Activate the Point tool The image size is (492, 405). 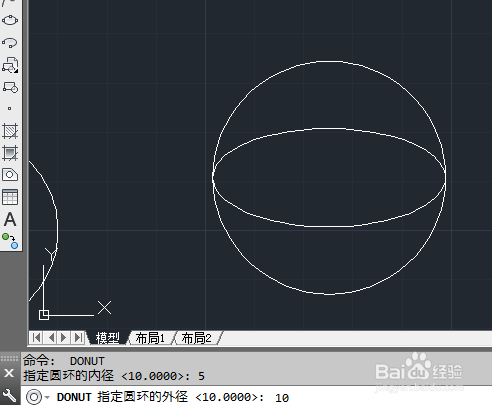(10, 108)
